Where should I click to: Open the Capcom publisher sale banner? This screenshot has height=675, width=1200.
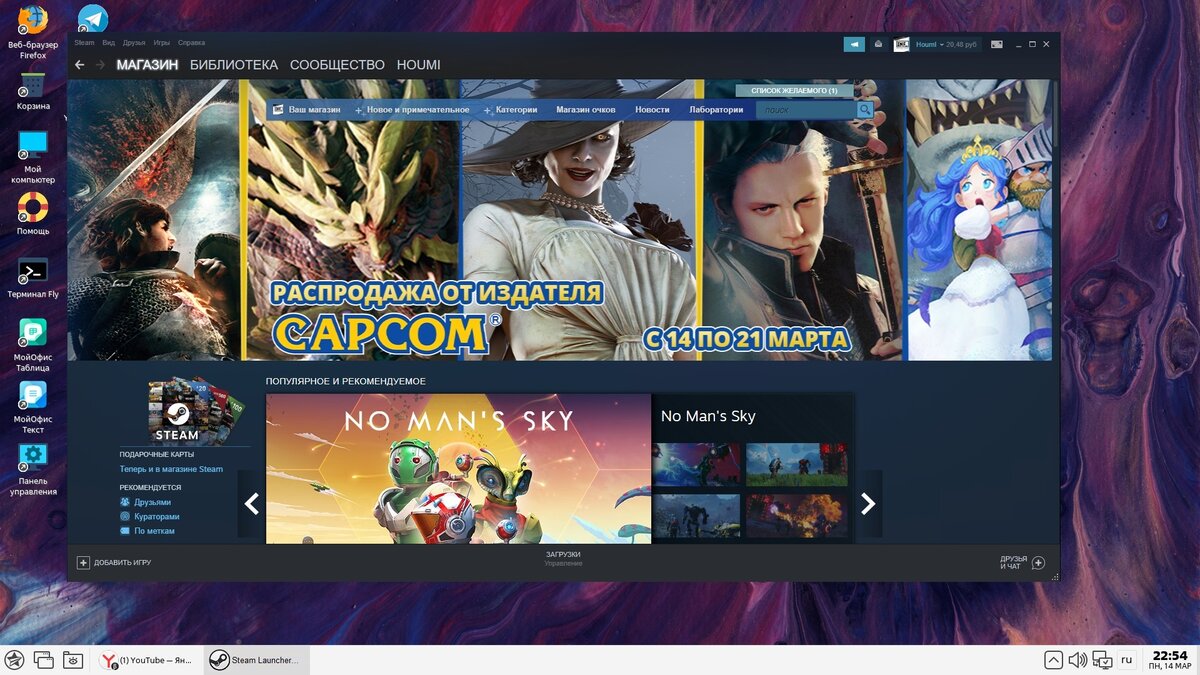point(559,220)
